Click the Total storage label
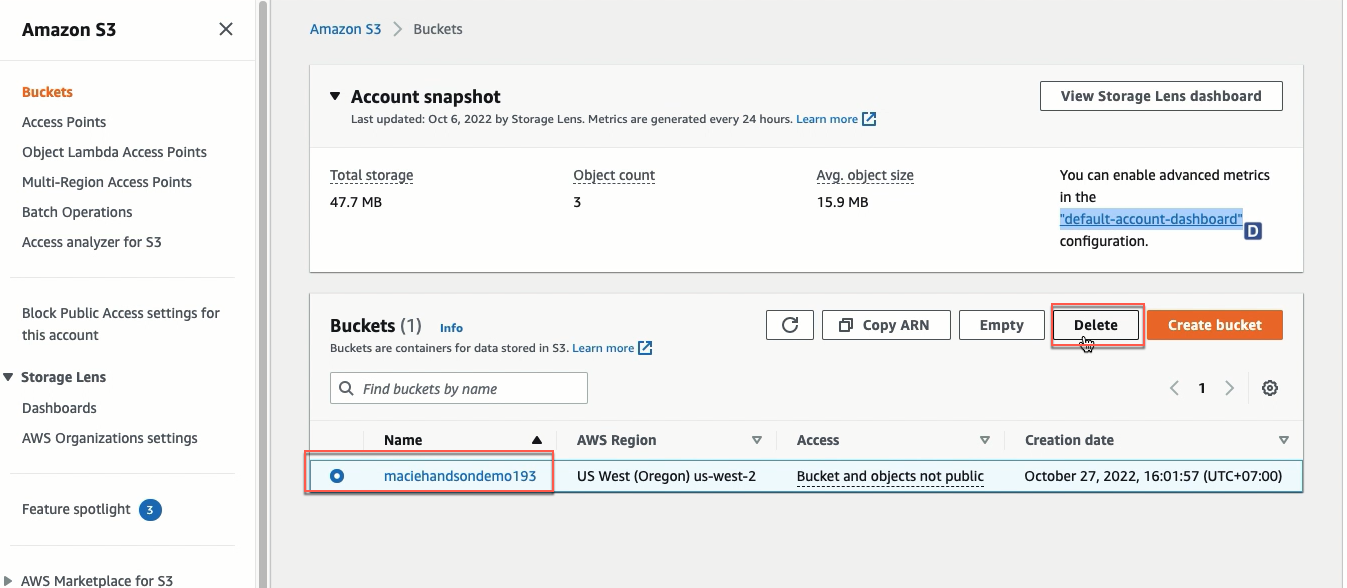This screenshot has height=588, width=1347. pos(371,175)
